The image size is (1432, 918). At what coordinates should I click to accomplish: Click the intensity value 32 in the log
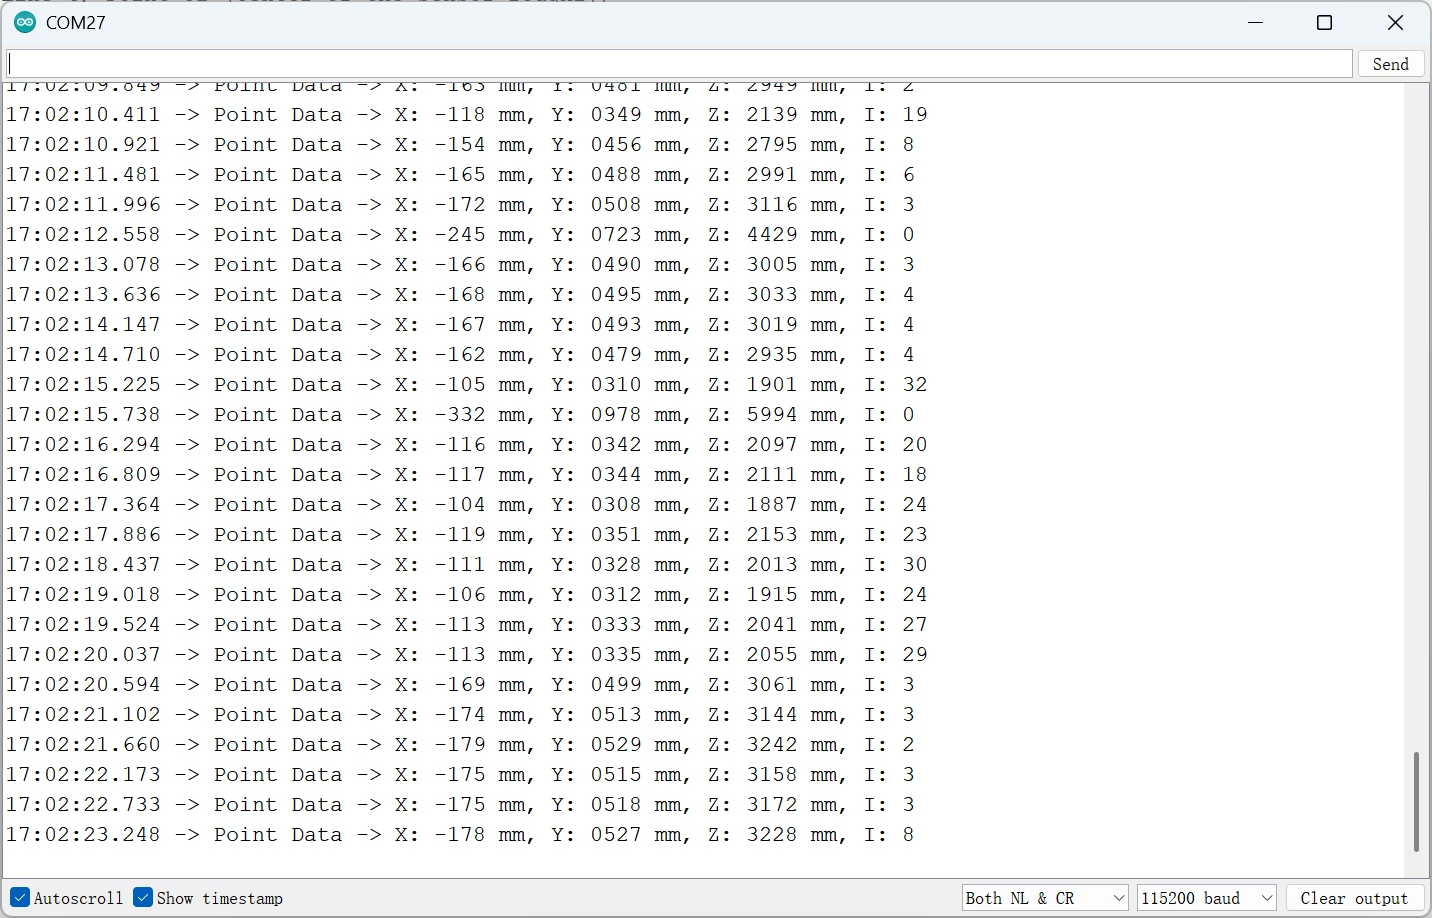(x=914, y=385)
